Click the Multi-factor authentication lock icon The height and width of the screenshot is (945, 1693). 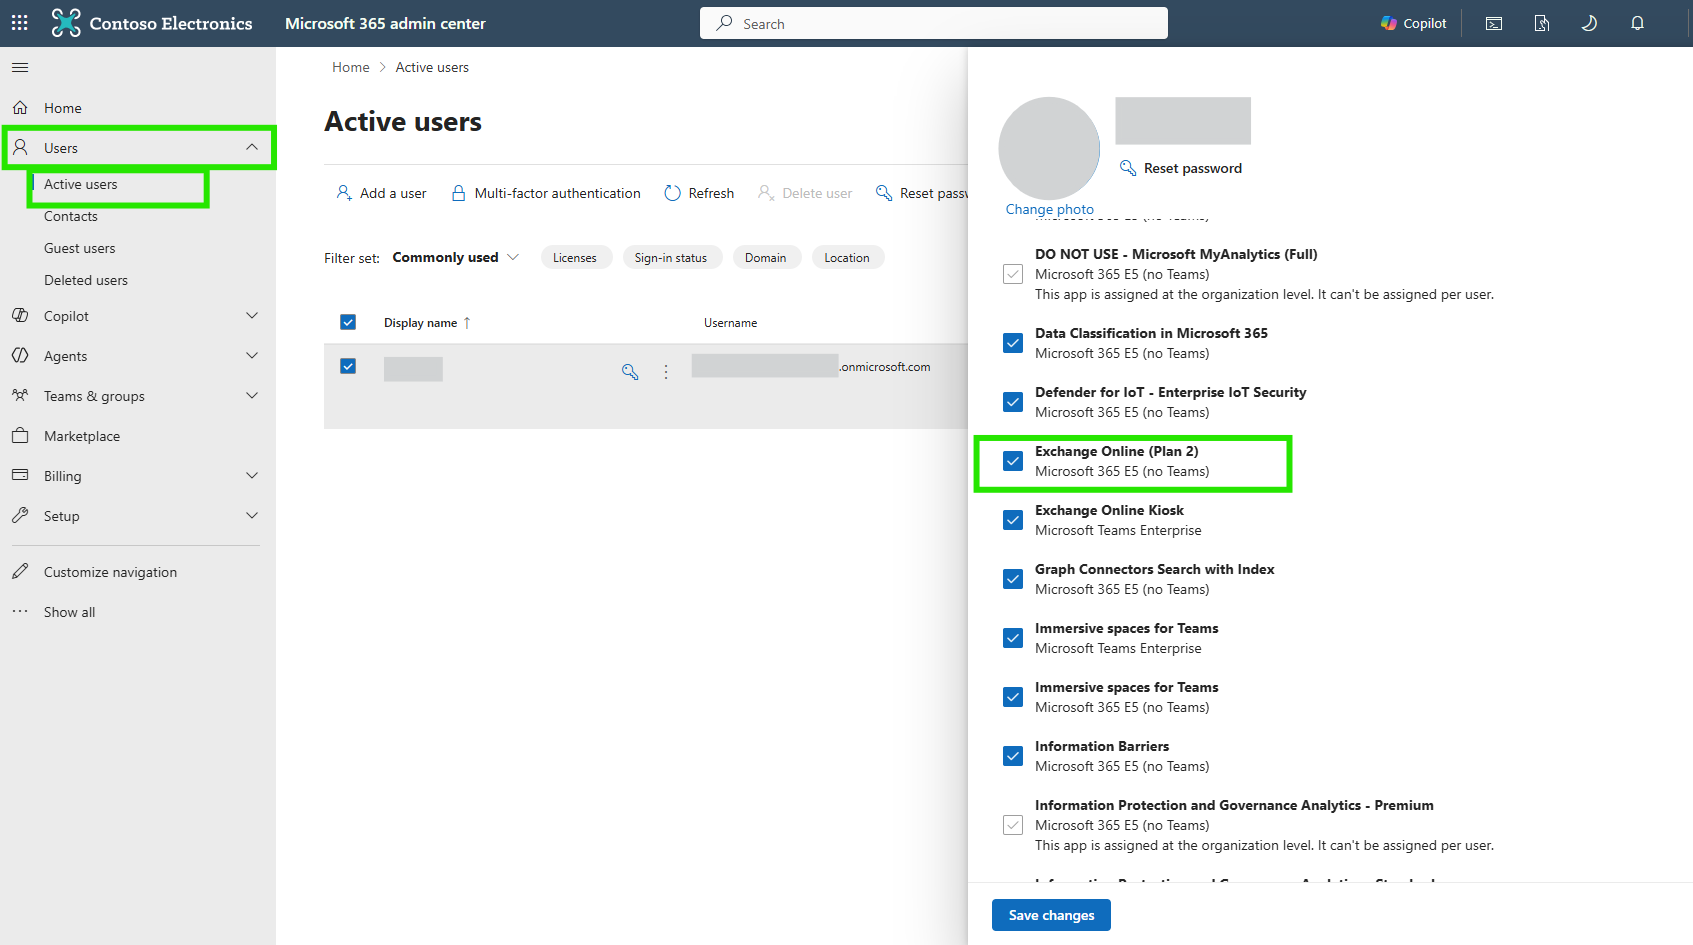[x=459, y=193]
